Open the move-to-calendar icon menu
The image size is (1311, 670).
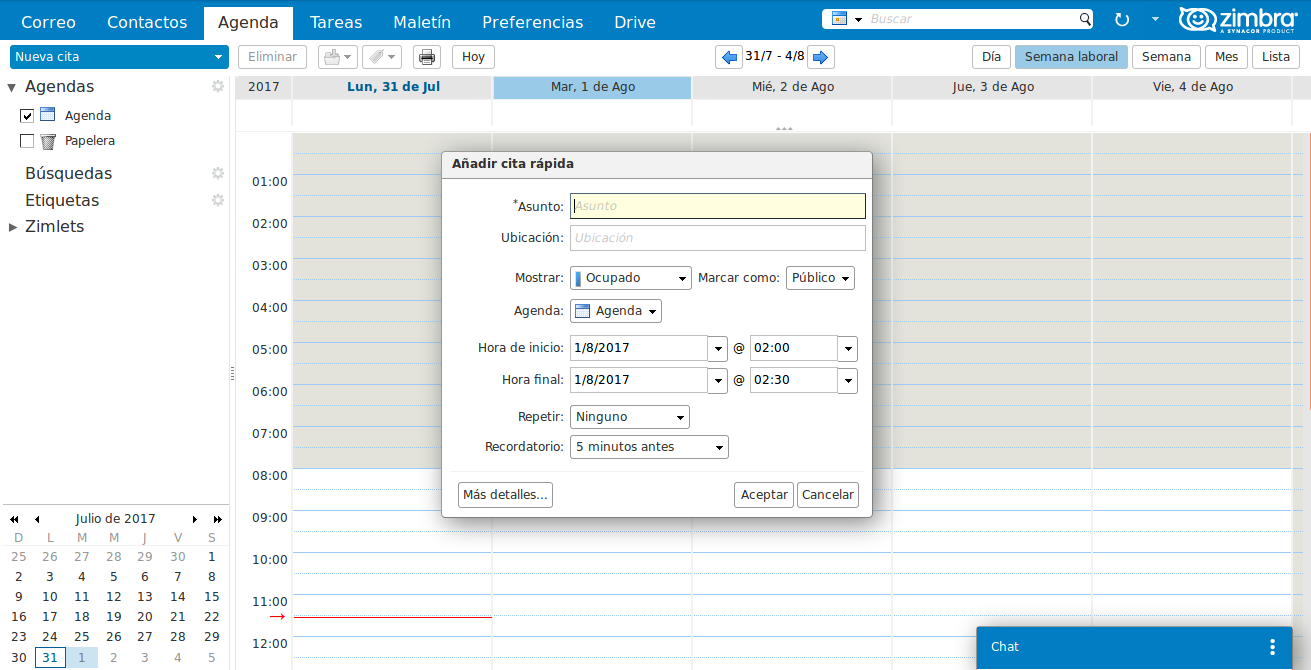coord(336,57)
